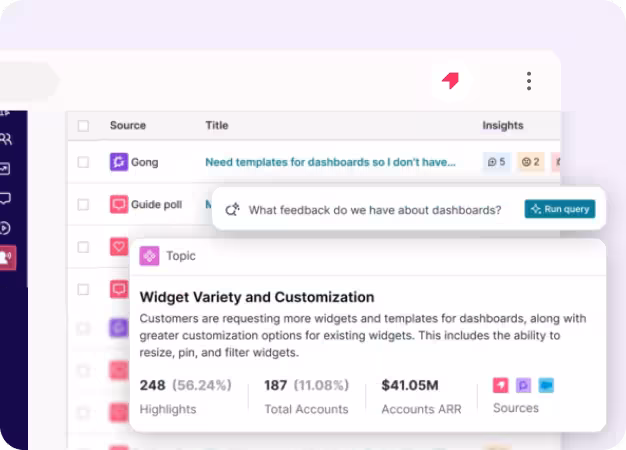Open the chat bubble sidebar icon
This screenshot has width=626, height=450.
(5, 198)
